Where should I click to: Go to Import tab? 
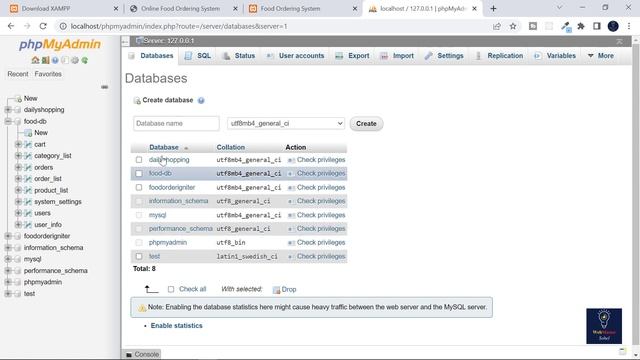pyautogui.click(x=397, y=56)
